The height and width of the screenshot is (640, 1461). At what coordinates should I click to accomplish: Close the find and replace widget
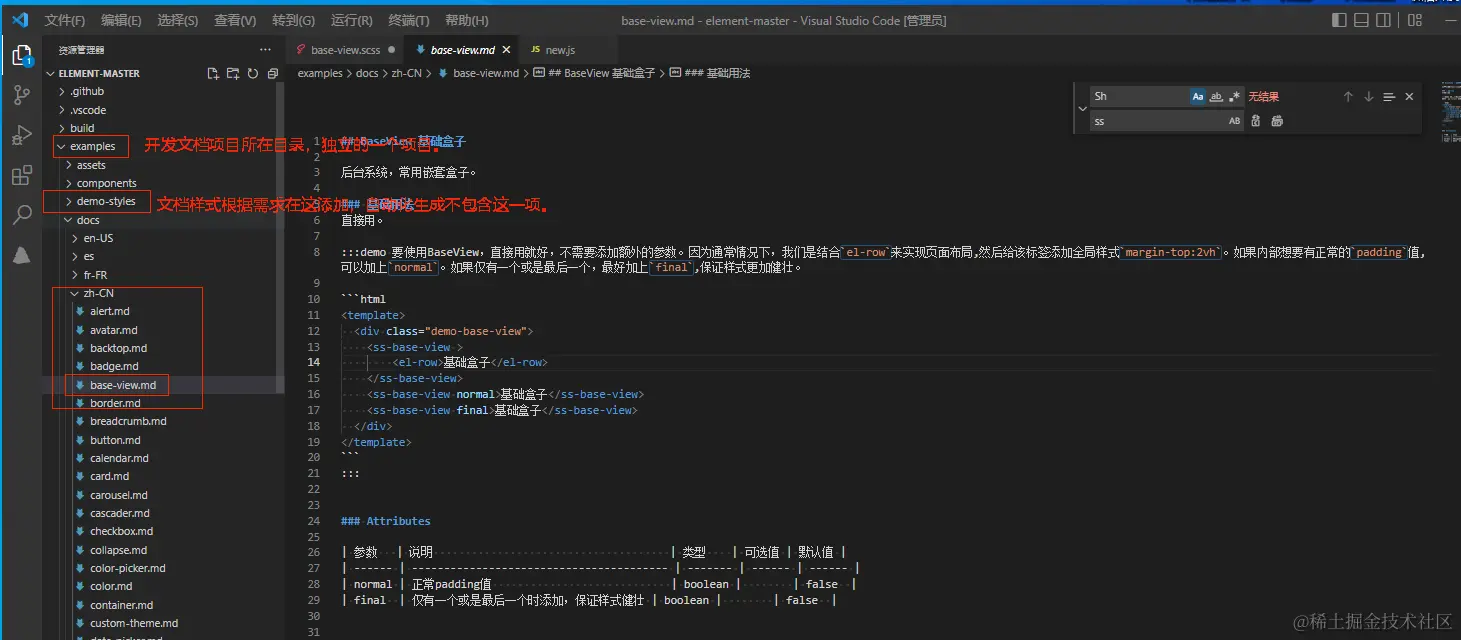pyautogui.click(x=1409, y=97)
